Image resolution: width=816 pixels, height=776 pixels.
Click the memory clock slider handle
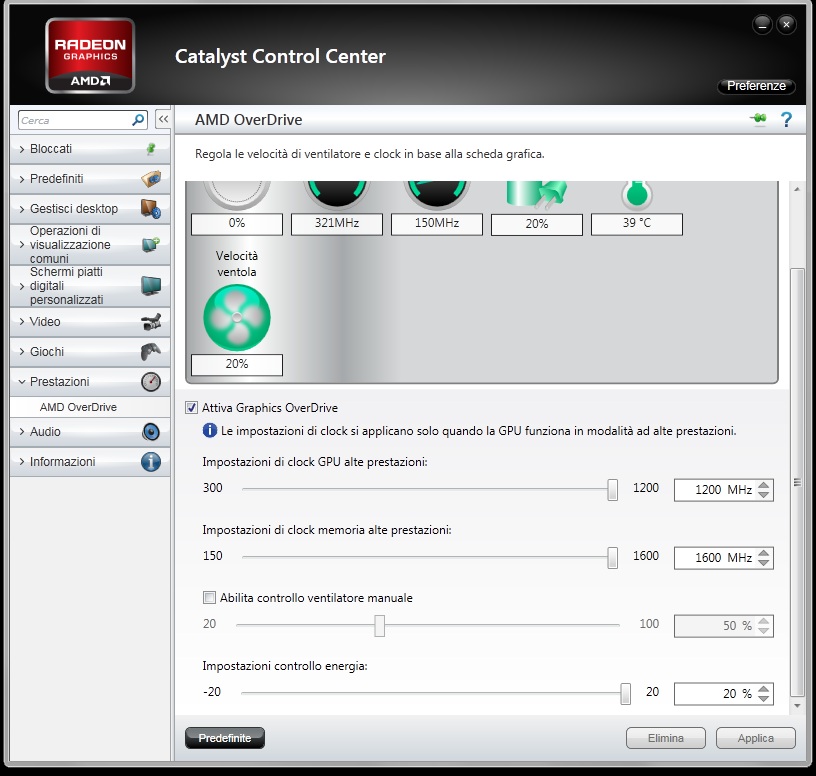pos(613,558)
